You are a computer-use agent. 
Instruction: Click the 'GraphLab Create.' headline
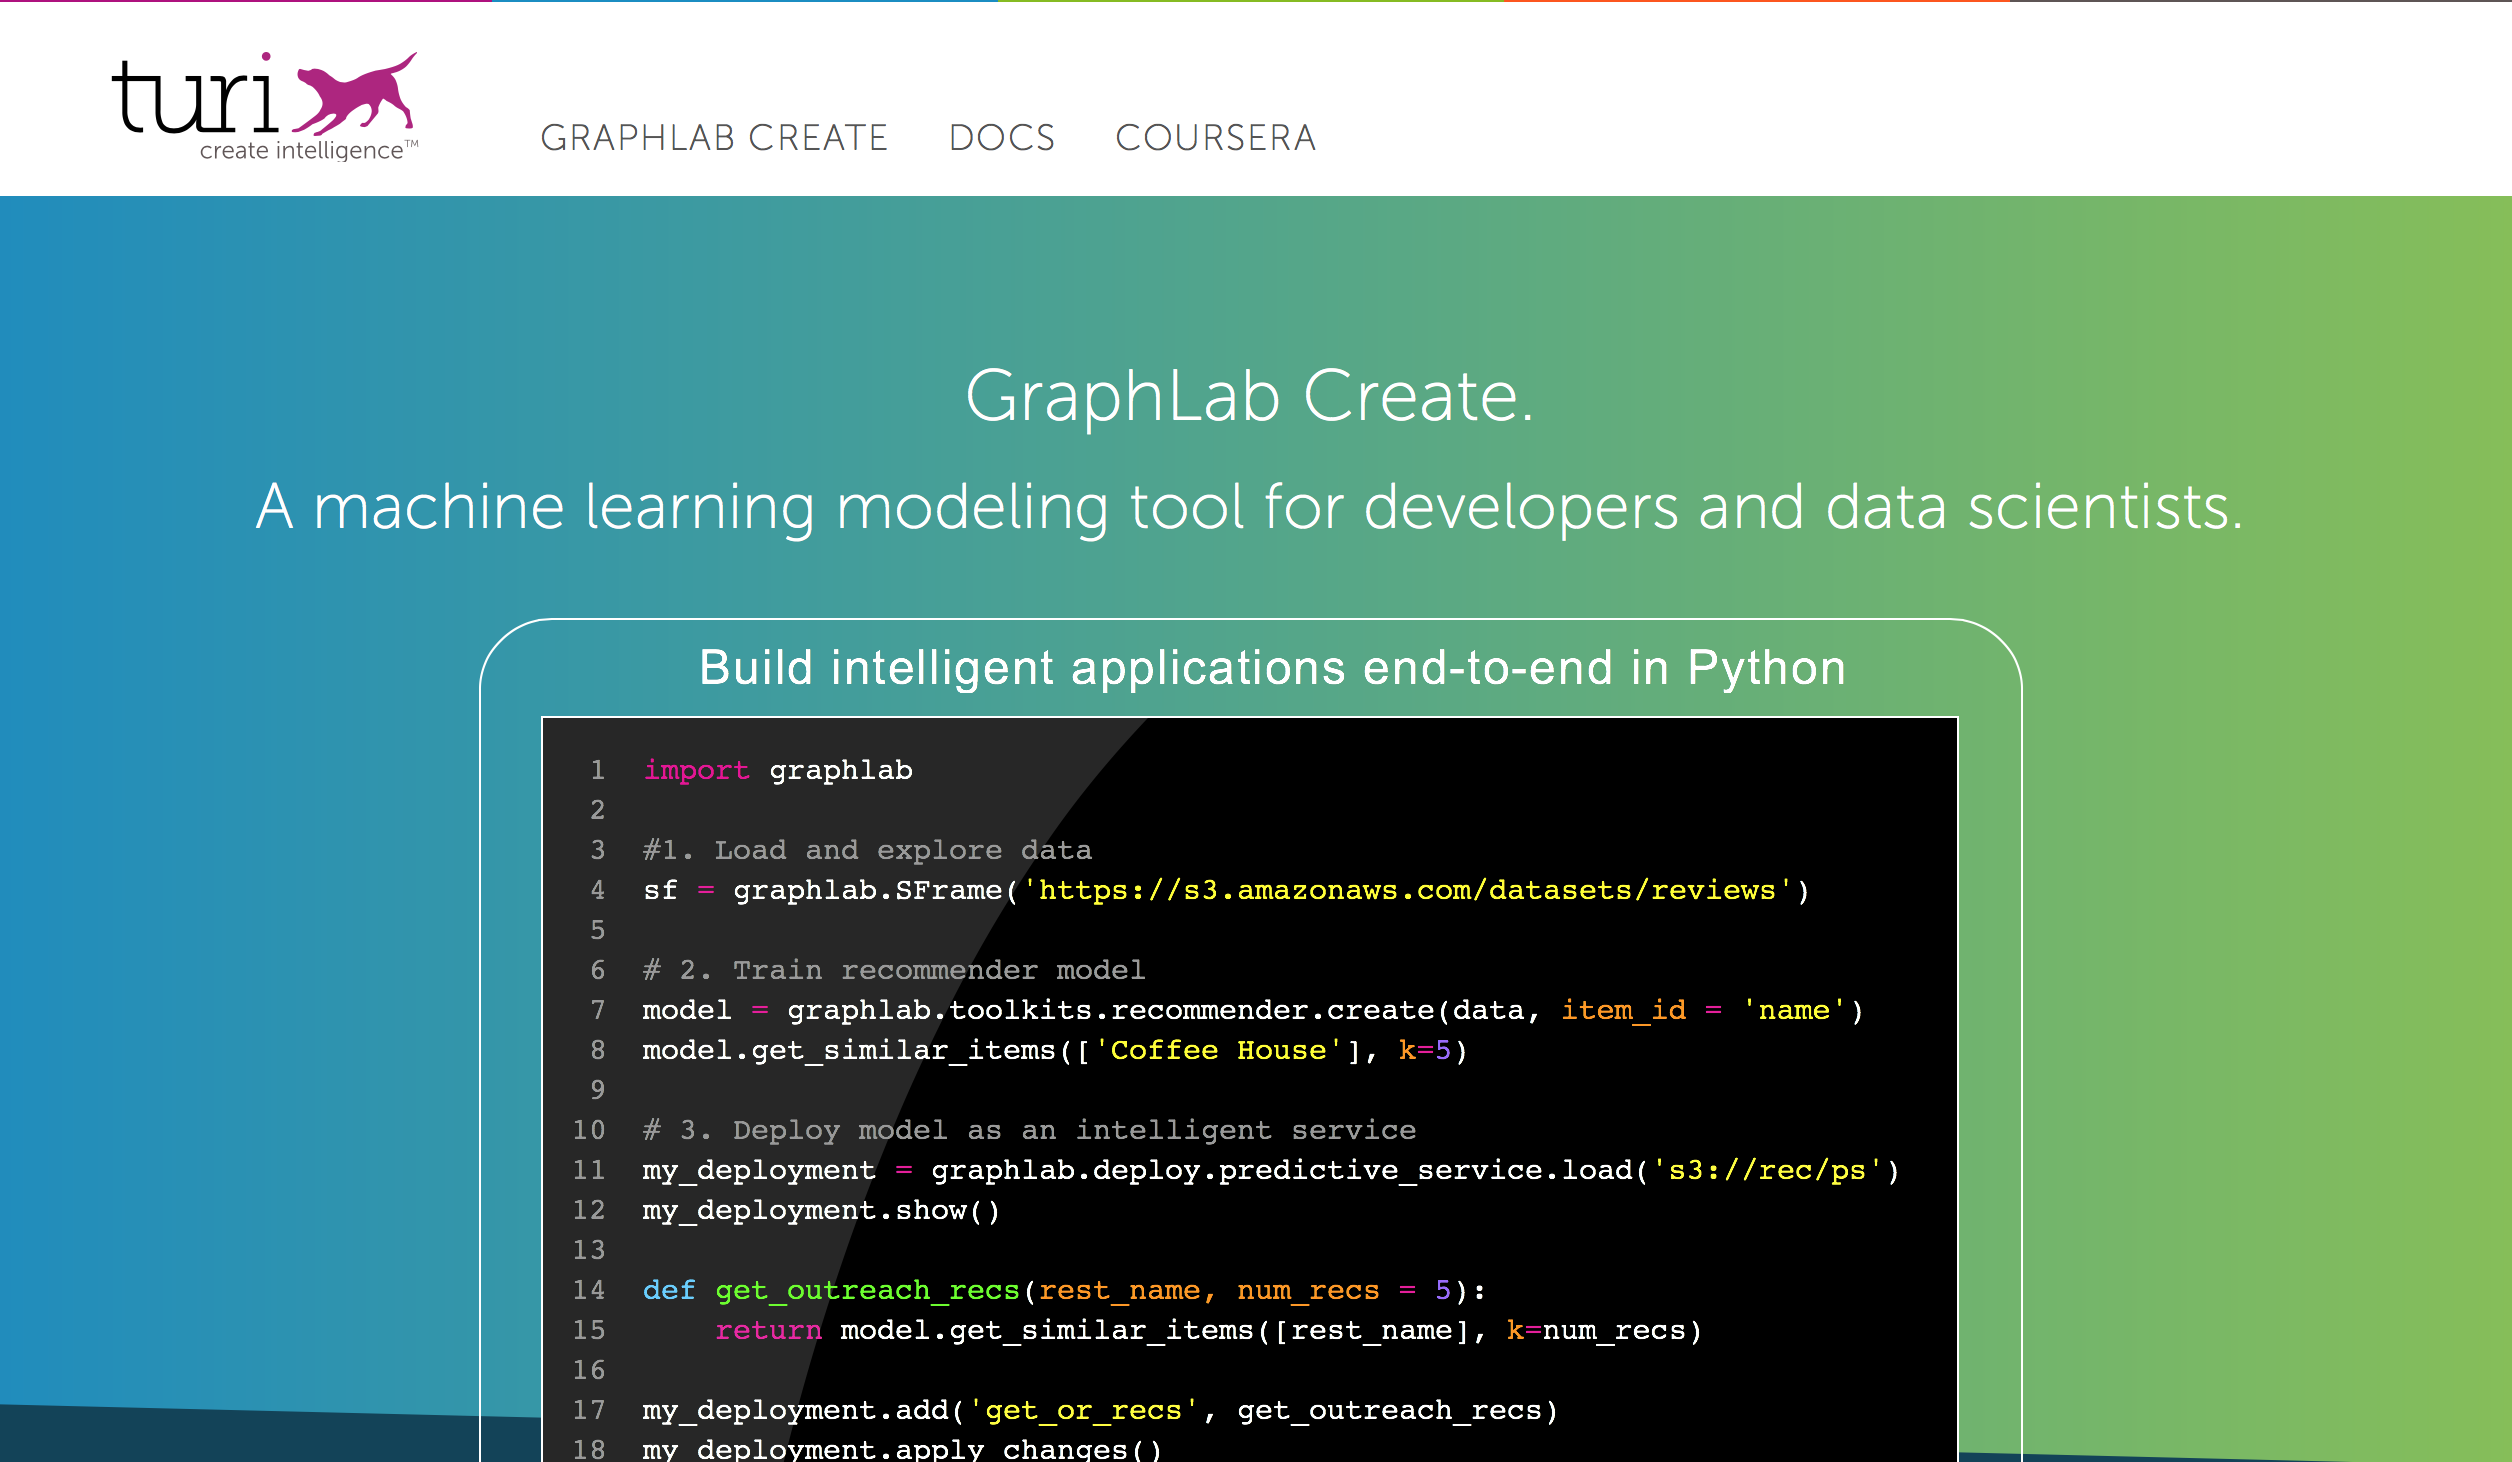[x=1250, y=397]
